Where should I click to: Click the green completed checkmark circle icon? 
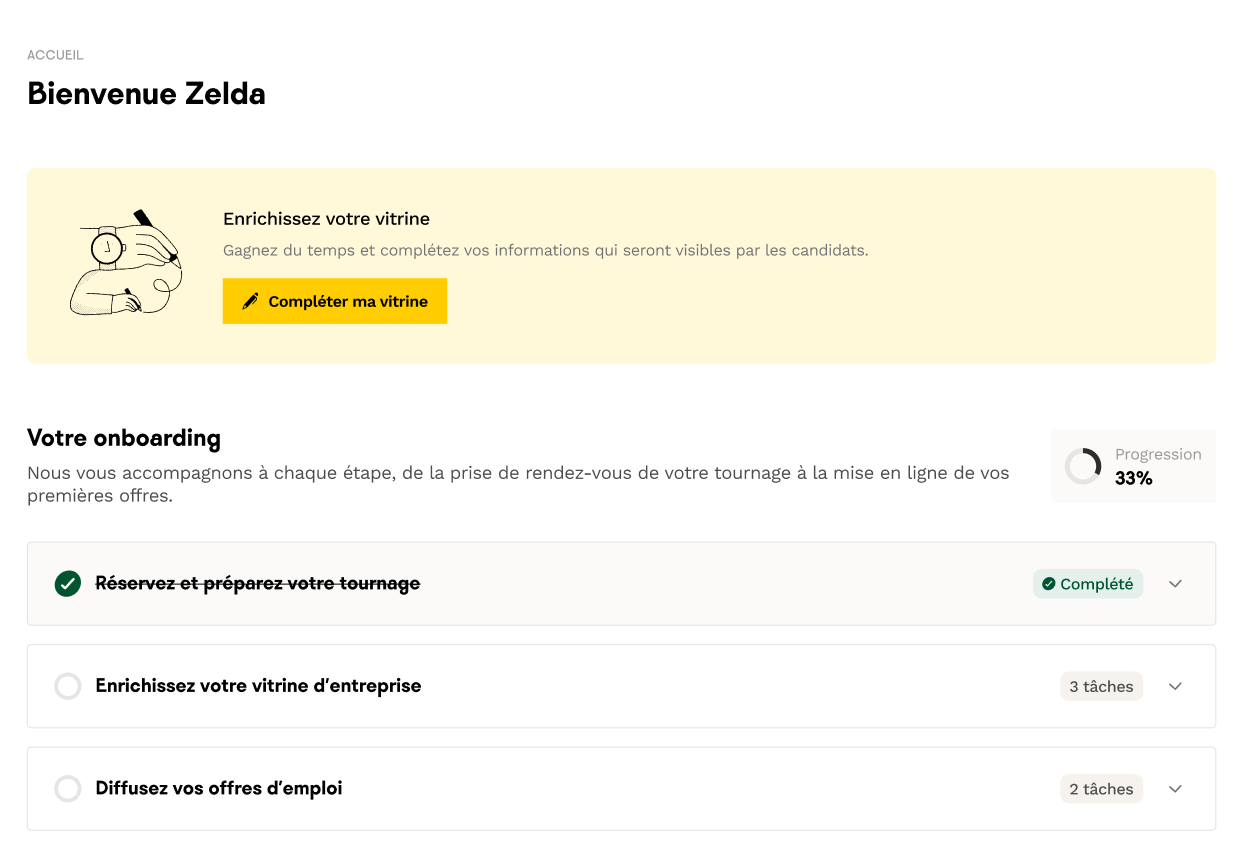[68, 584]
